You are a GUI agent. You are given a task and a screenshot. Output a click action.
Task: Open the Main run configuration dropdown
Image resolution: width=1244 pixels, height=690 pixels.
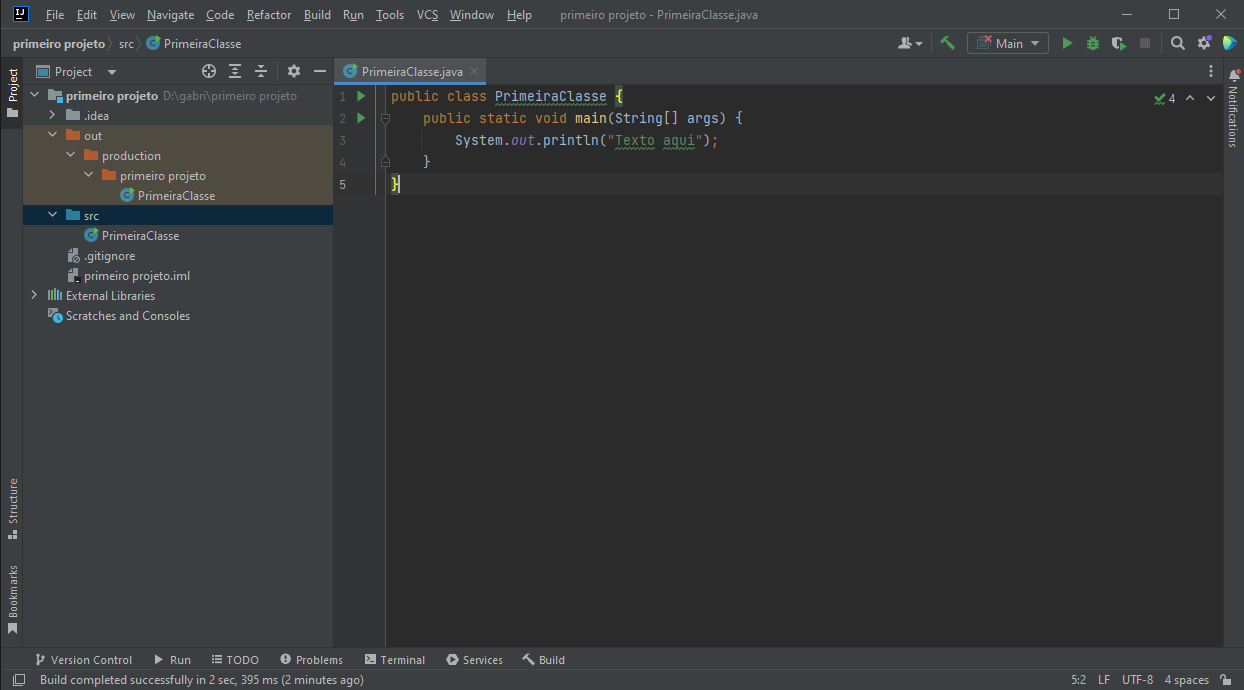(1008, 43)
